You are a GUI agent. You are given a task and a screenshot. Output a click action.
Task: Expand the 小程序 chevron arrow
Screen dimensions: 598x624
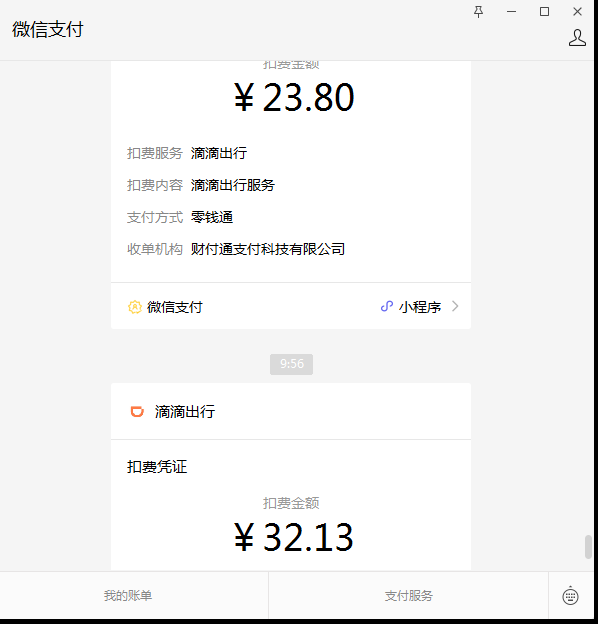tap(455, 306)
